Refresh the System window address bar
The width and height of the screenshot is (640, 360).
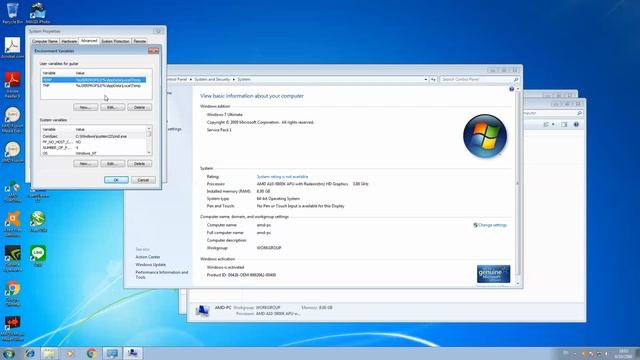[x=433, y=79]
